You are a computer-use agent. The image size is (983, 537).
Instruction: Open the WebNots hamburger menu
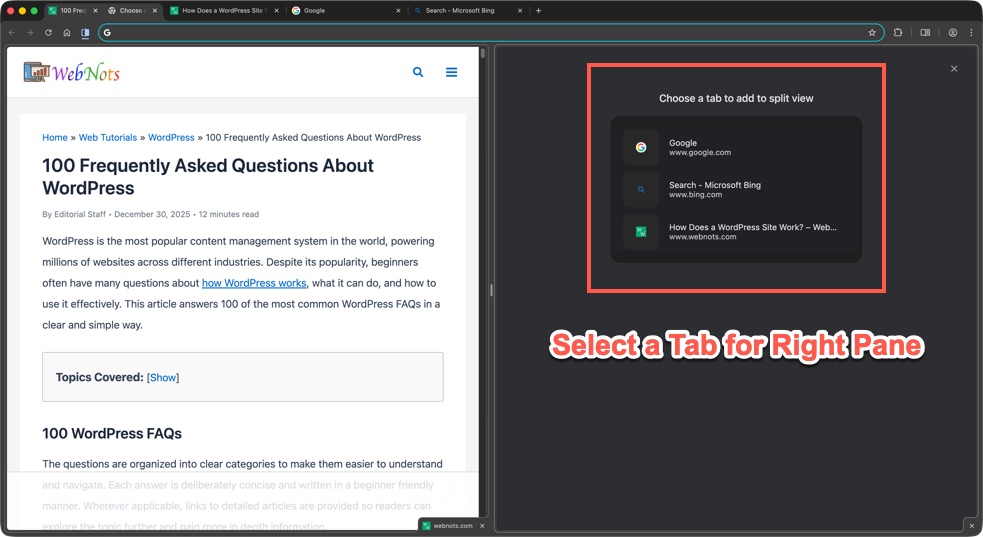click(451, 72)
